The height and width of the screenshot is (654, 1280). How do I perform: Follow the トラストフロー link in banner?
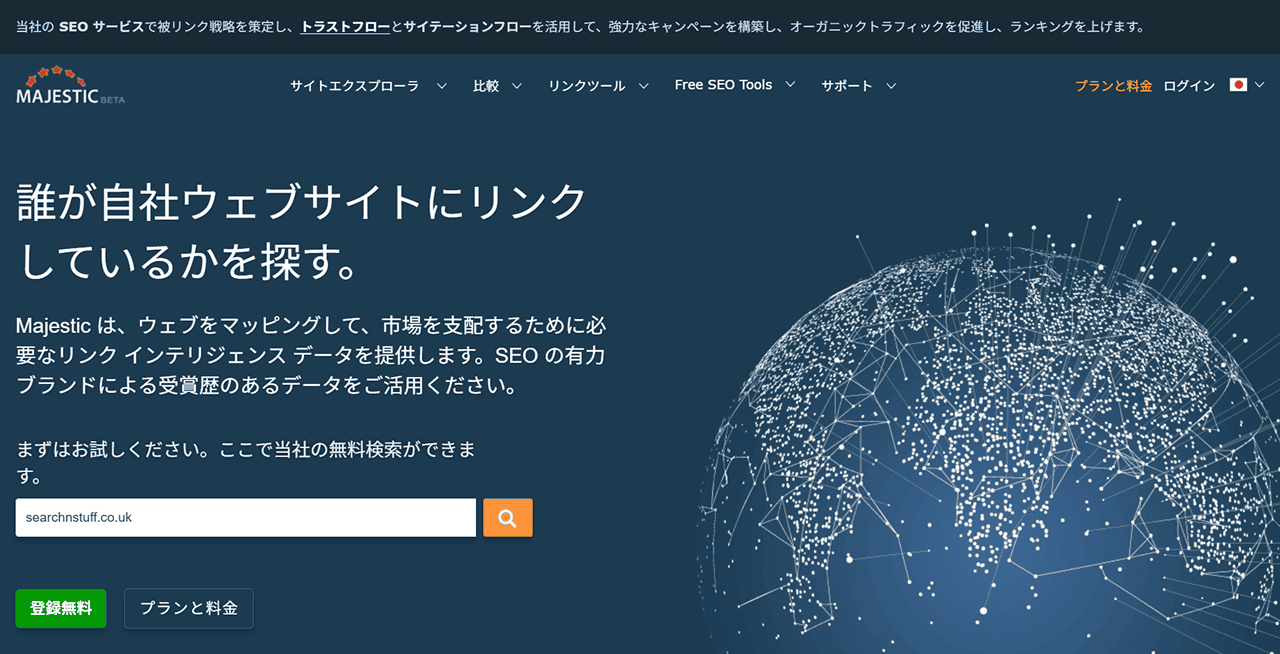(345, 27)
